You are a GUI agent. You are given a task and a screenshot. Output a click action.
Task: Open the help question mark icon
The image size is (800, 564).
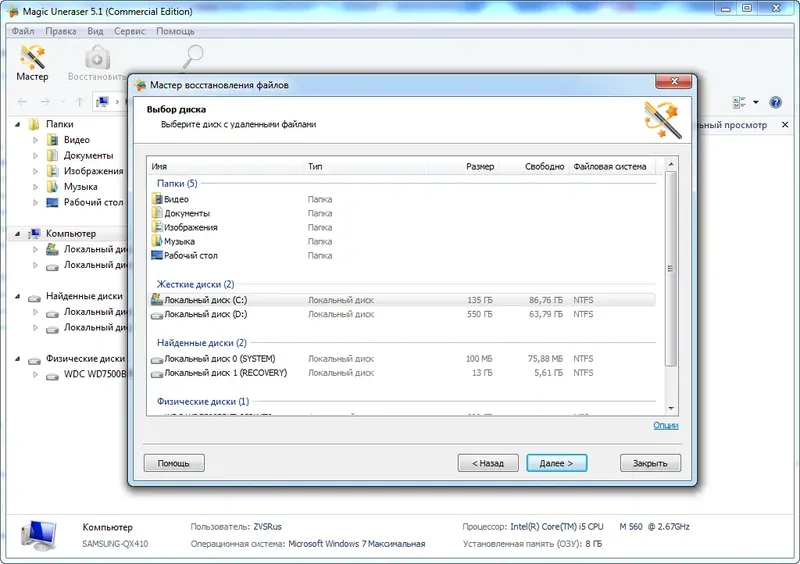pos(775,103)
